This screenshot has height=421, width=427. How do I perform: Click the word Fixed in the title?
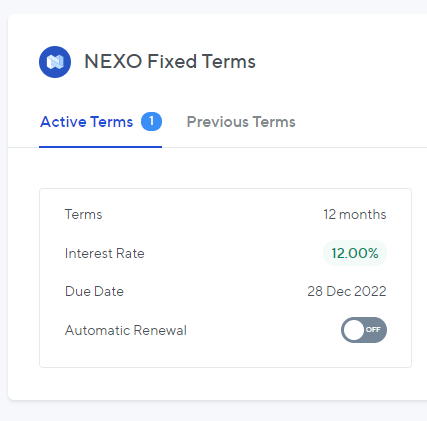[x=172, y=62]
